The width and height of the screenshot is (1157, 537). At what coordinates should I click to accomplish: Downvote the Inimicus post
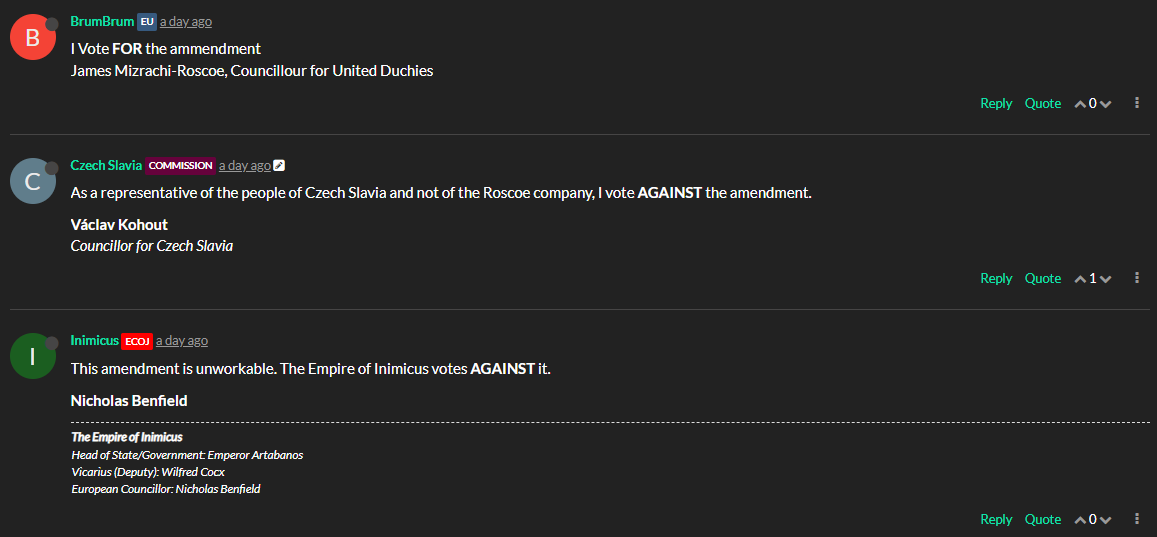coord(1105,520)
